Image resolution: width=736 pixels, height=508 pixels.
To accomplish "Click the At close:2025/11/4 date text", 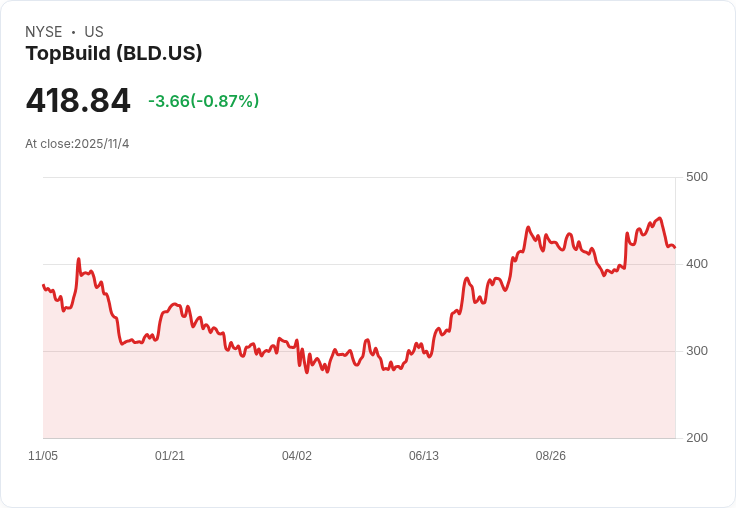I will [x=77, y=144].
